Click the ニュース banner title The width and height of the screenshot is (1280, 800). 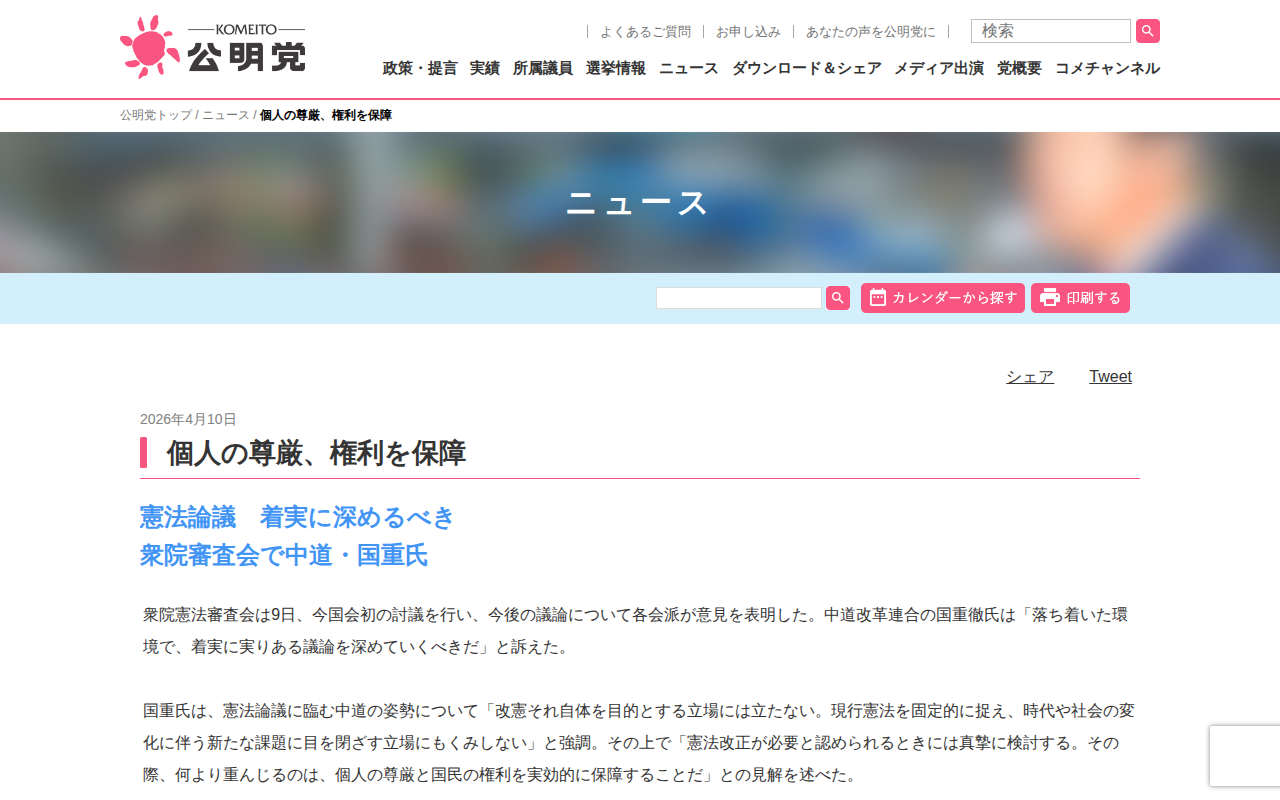(x=639, y=203)
